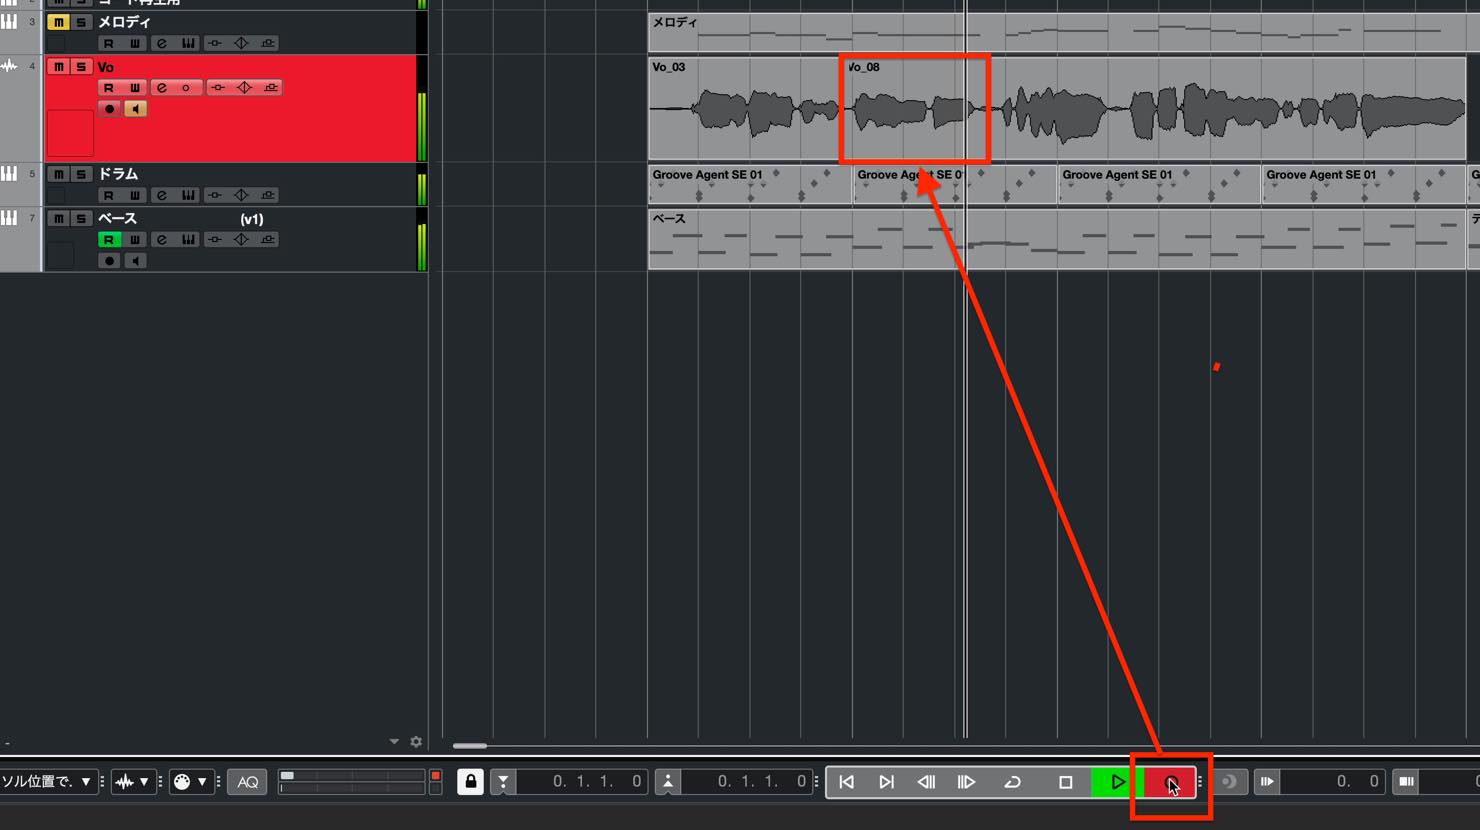This screenshot has width=1480, height=830.
Task: Open track list settings gear
Action: pyautogui.click(x=416, y=741)
